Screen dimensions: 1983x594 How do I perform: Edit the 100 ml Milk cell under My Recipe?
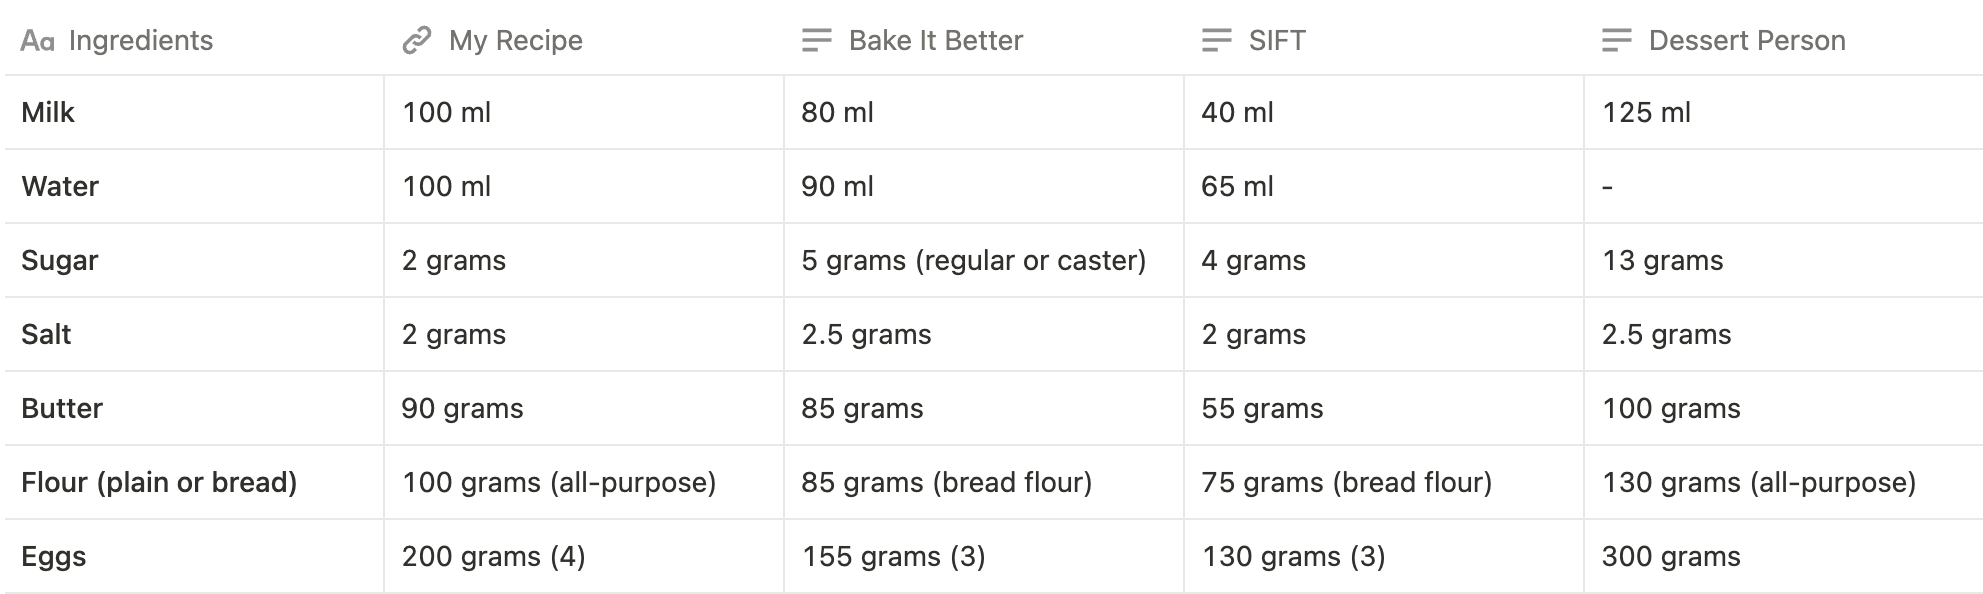(446, 112)
